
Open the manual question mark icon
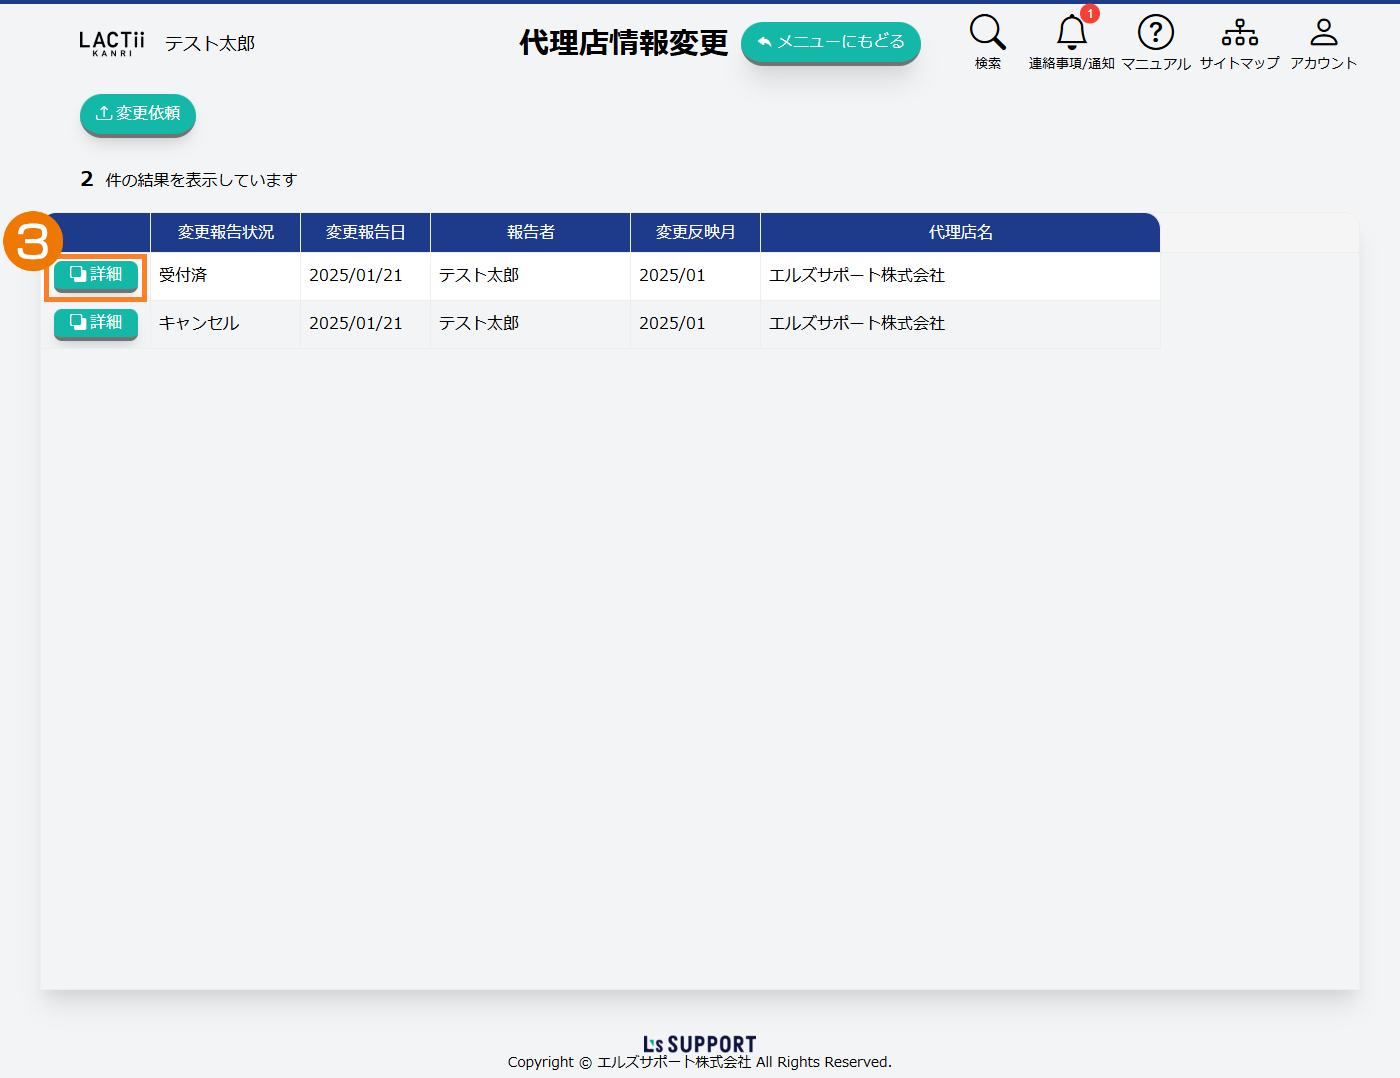click(x=1155, y=33)
